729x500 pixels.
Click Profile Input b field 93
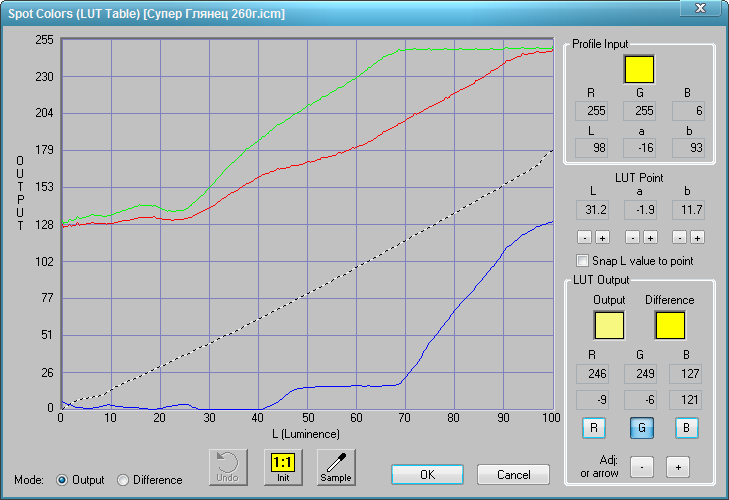tap(689, 148)
